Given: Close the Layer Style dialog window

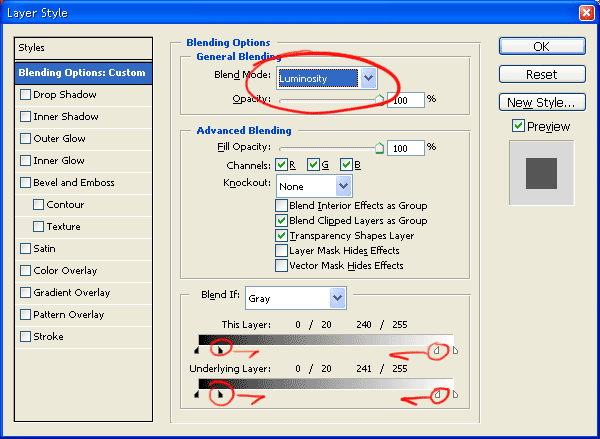Looking at the screenshot, I should click(x=584, y=13).
